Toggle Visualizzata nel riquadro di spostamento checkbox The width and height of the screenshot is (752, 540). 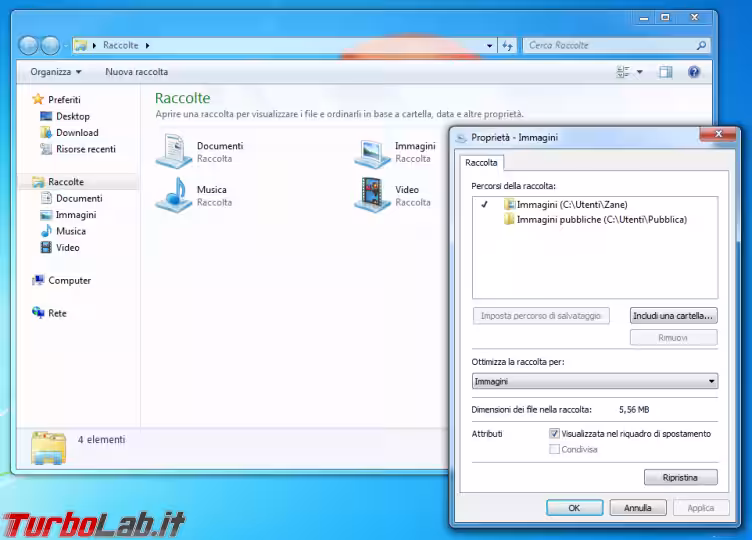(x=554, y=434)
